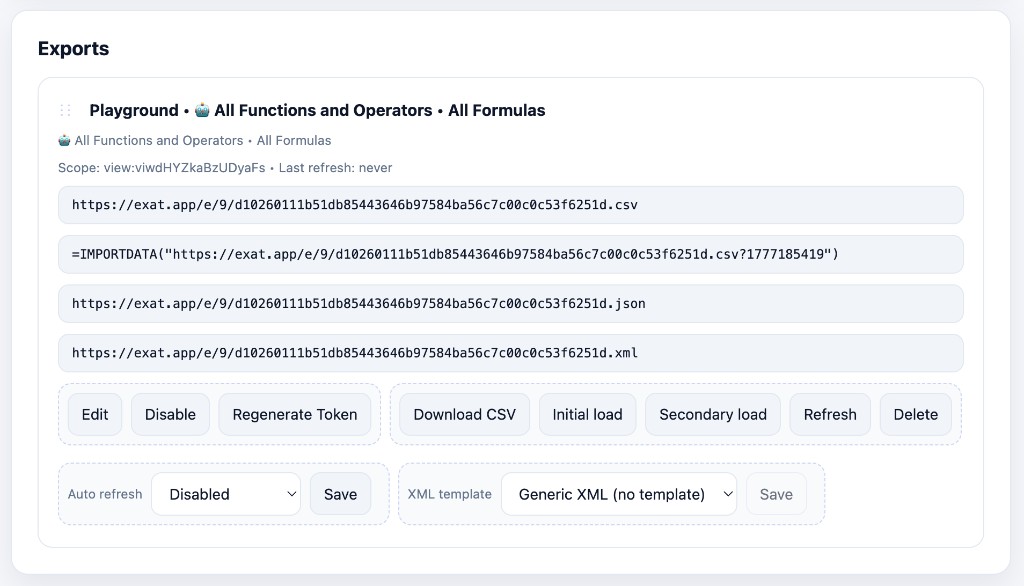Image resolution: width=1024 pixels, height=586 pixels.
Task: Trigger the Initial load
Action: tap(587, 413)
